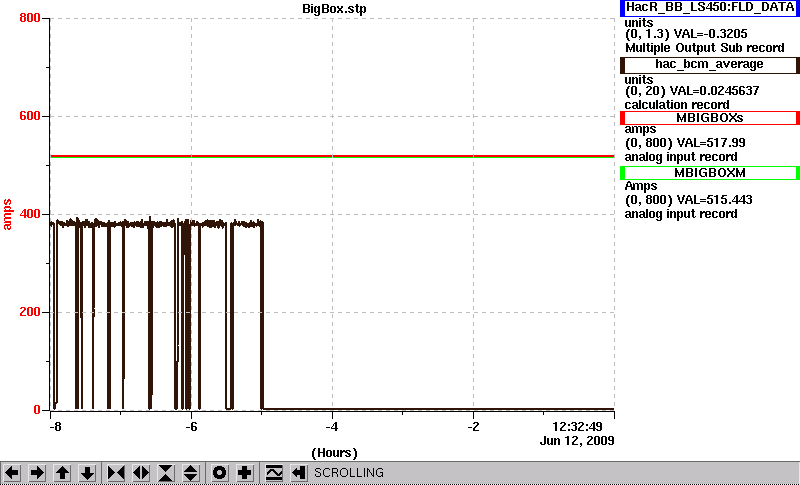Image resolution: width=800 pixels, height=485 pixels.
Task: Zoom in horizontally with the bowtie icon
Action: click(116, 473)
